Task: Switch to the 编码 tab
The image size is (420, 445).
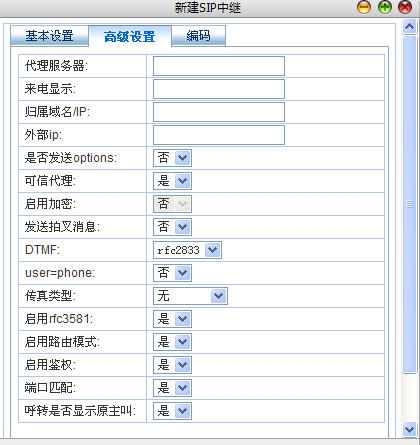Action: [199, 36]
